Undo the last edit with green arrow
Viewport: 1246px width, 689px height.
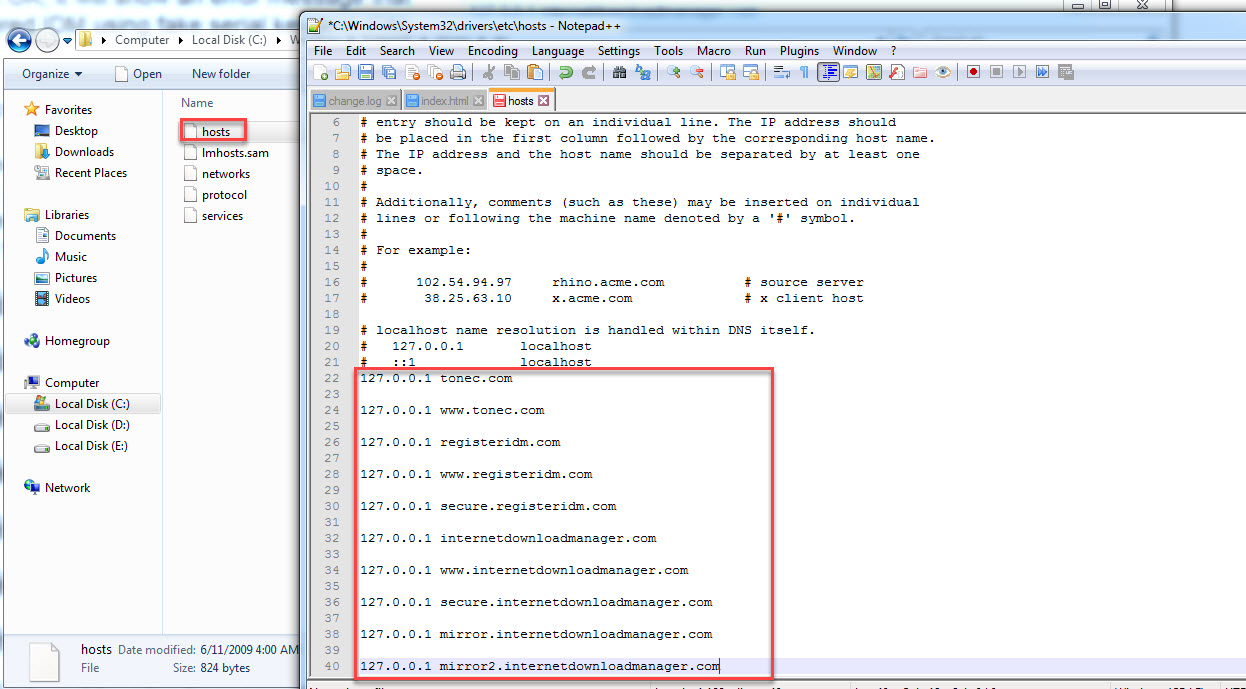565,72
